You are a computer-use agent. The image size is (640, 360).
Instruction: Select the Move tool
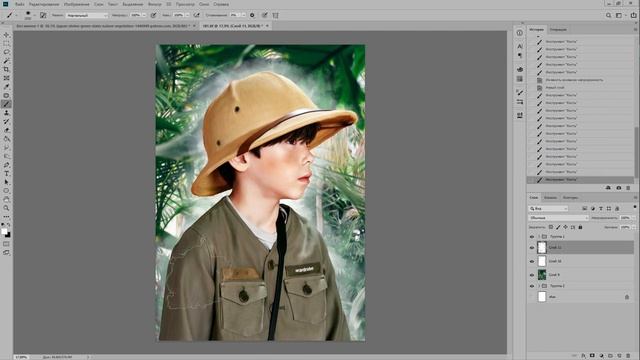point(6,35)
